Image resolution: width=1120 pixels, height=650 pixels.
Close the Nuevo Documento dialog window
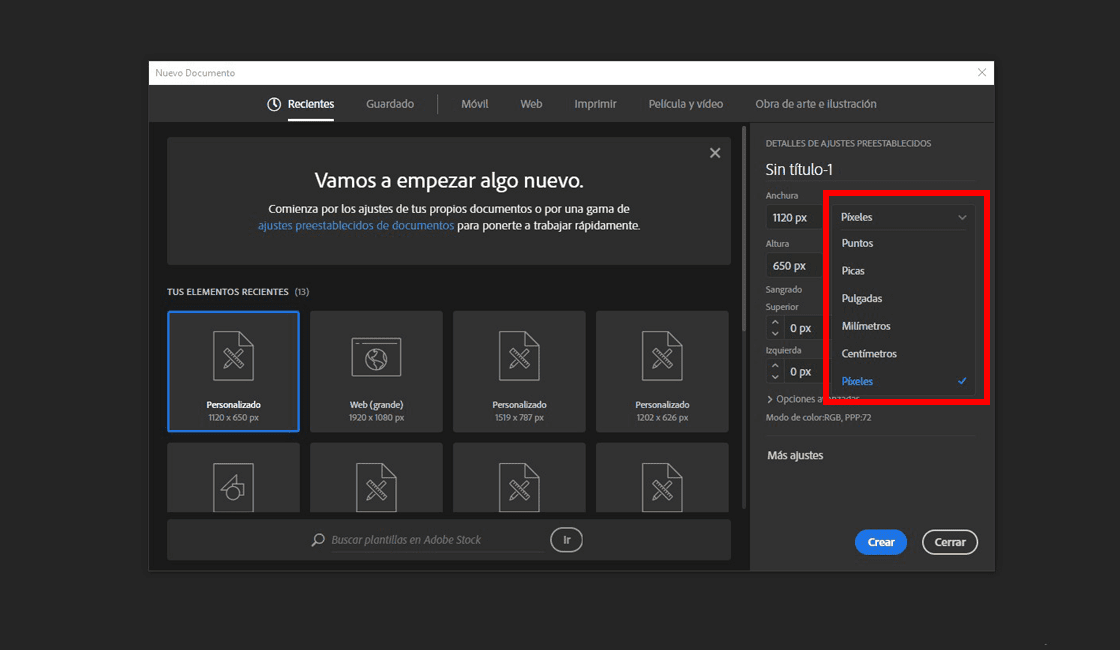point(982,73)
